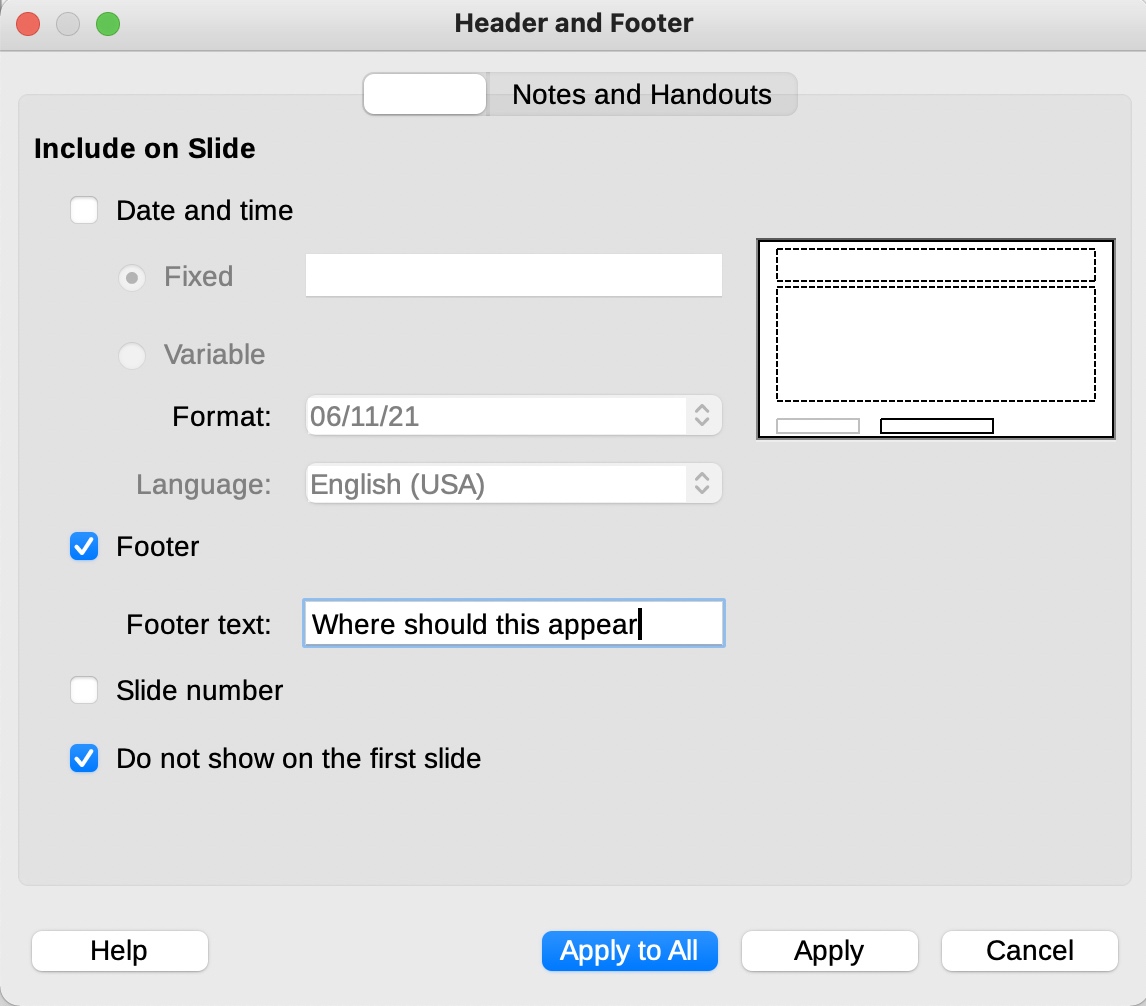This screenshot has height=1006, width=1146.
Task: Click the slide placement preview thumbnail
Action: coord(936,337)
